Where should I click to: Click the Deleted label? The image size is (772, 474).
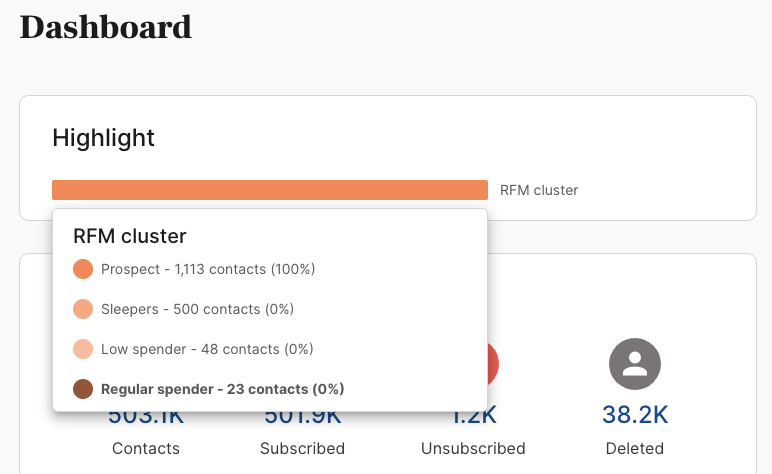[635, 448]
